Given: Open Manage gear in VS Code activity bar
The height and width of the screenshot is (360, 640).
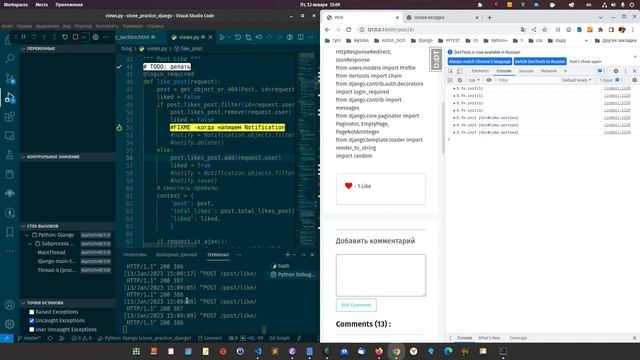Looking at the screenshot, I should 9,324.
